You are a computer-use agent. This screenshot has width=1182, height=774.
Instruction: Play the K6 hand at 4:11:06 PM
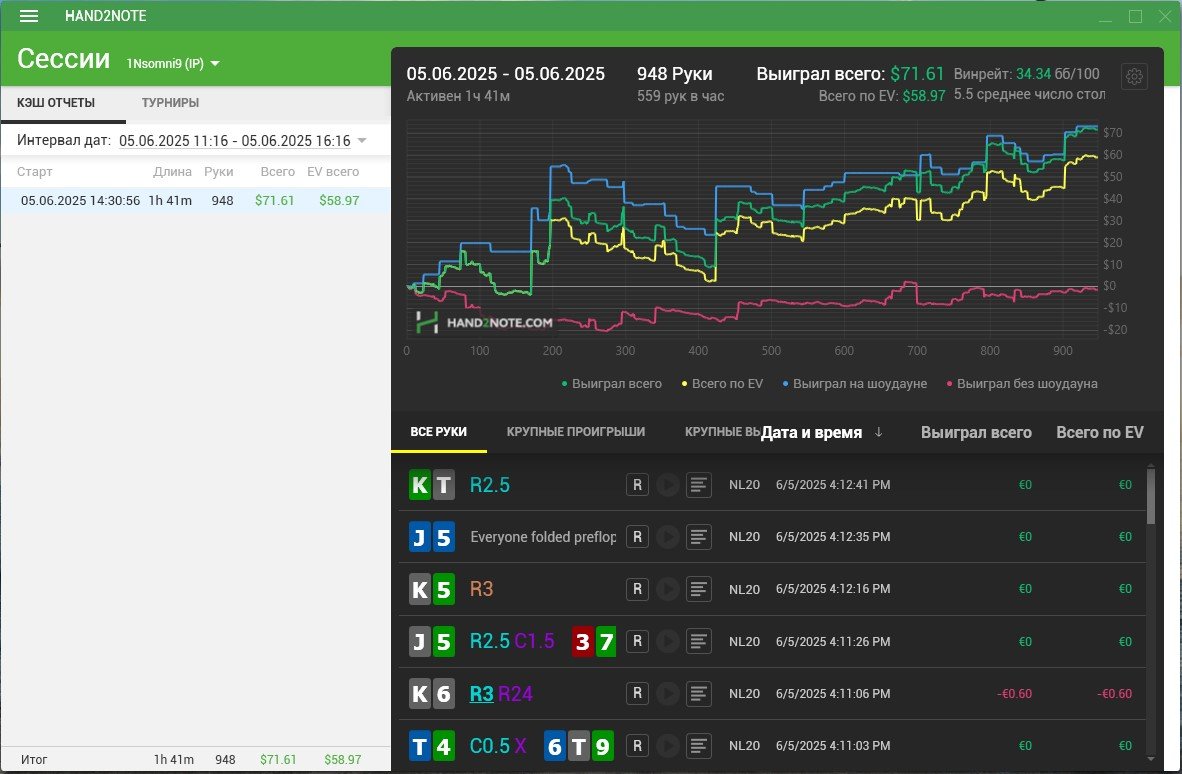[668, 693]
